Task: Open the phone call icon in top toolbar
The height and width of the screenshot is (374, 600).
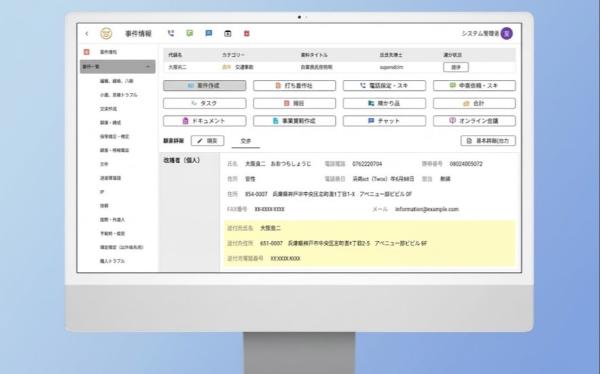Action: [x=171, y=33]
